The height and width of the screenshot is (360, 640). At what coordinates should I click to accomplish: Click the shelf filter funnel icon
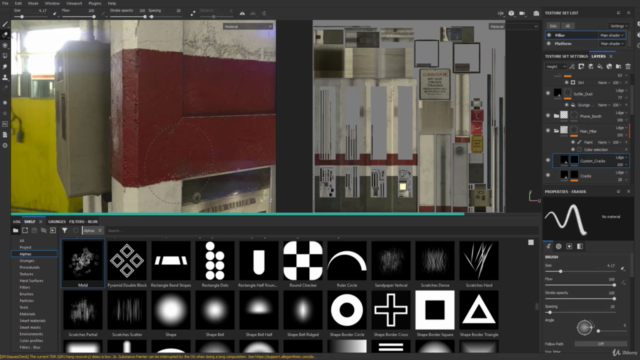pyautogui.click(x=64, y=231)
